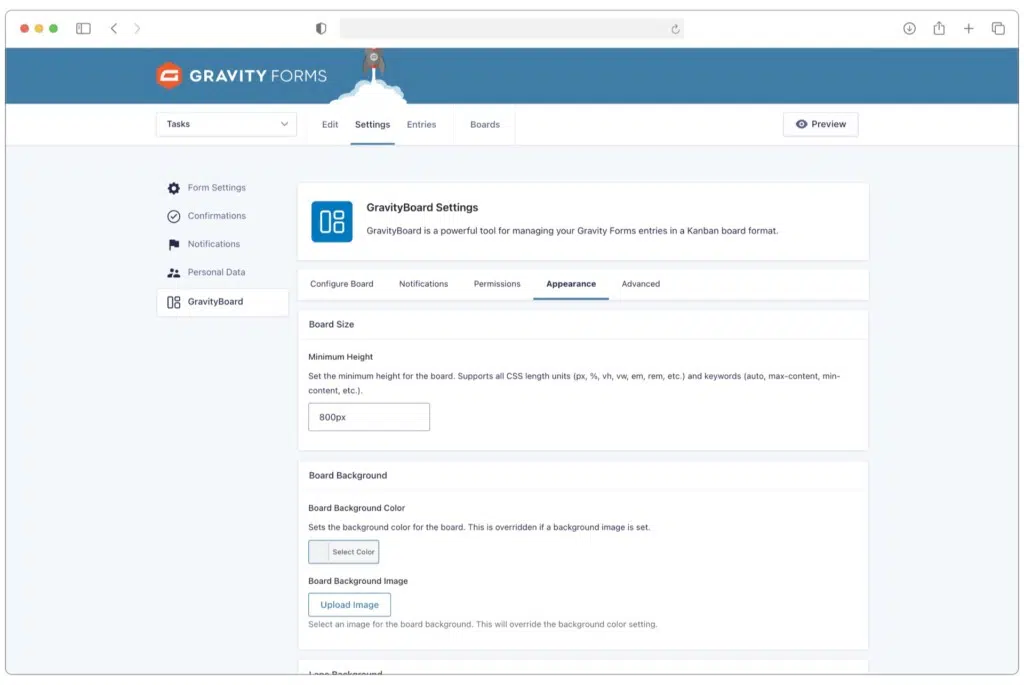The image size is (1024, 685).
Task: Open Form Settings sidebar link
Action: [217, 188]
